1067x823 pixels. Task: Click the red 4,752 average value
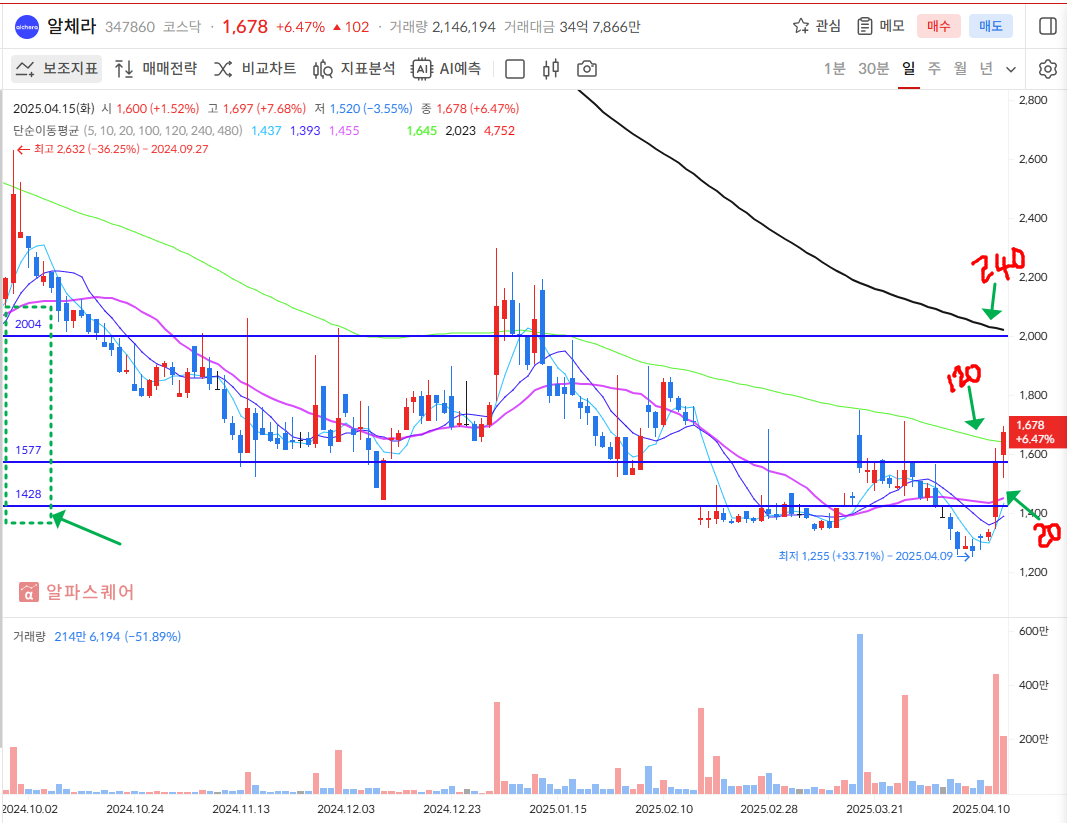pyautogui.click(x=499, y=131)
